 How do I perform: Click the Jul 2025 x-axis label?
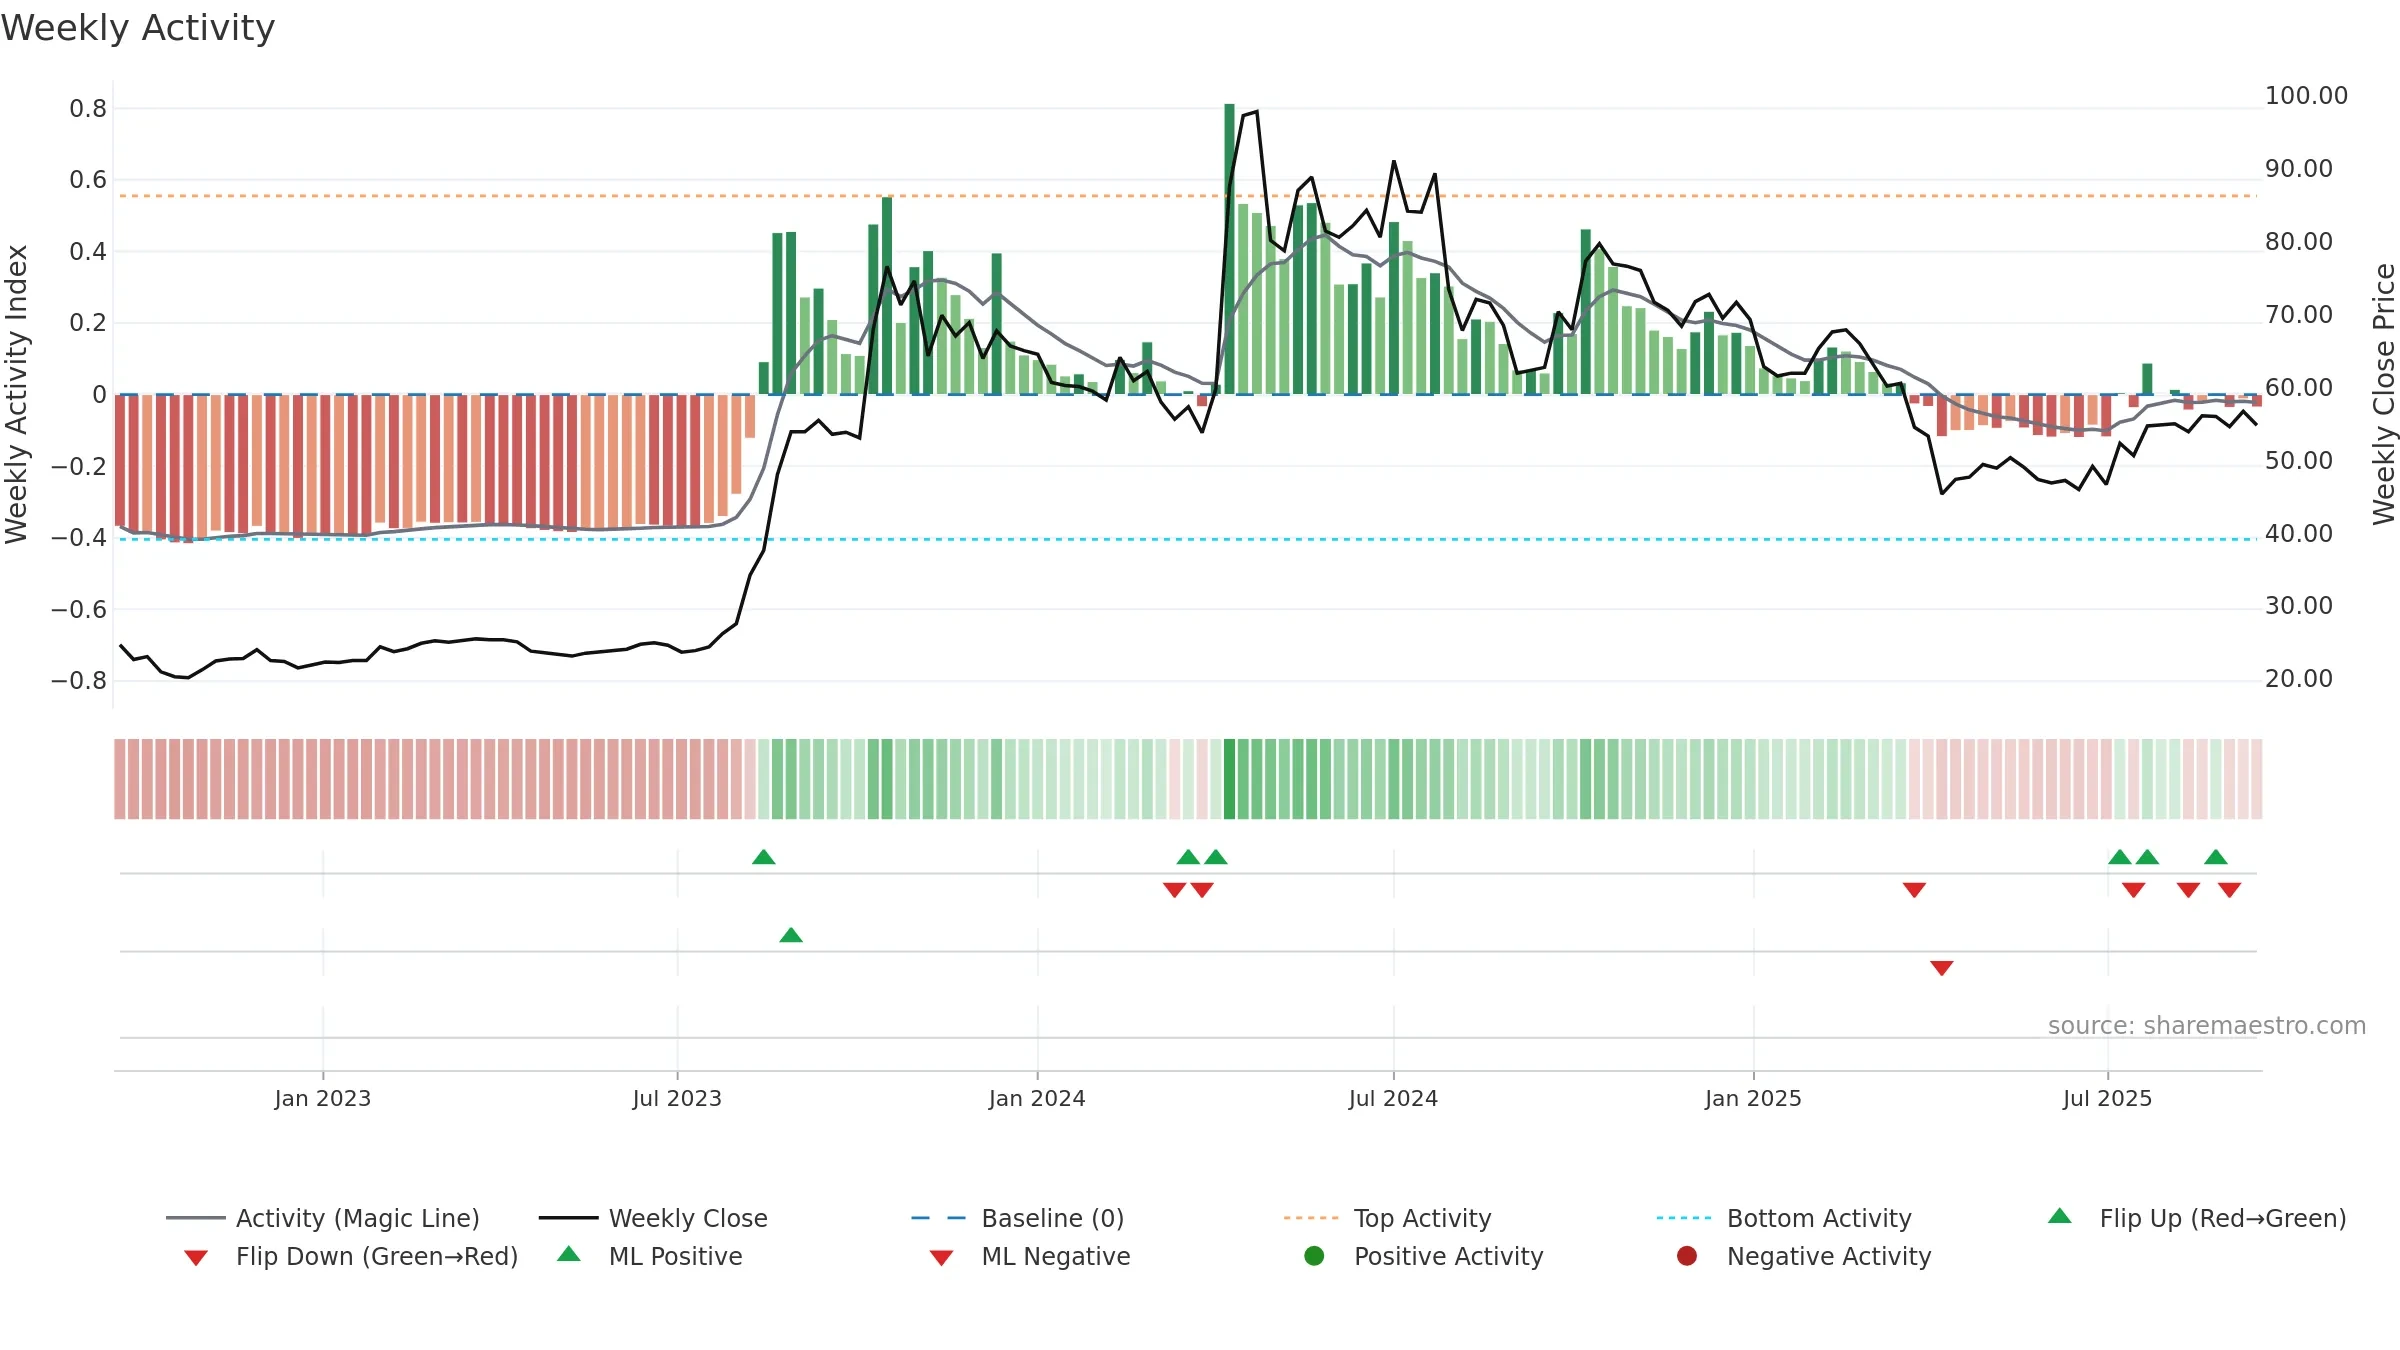coord(2107,1098)
